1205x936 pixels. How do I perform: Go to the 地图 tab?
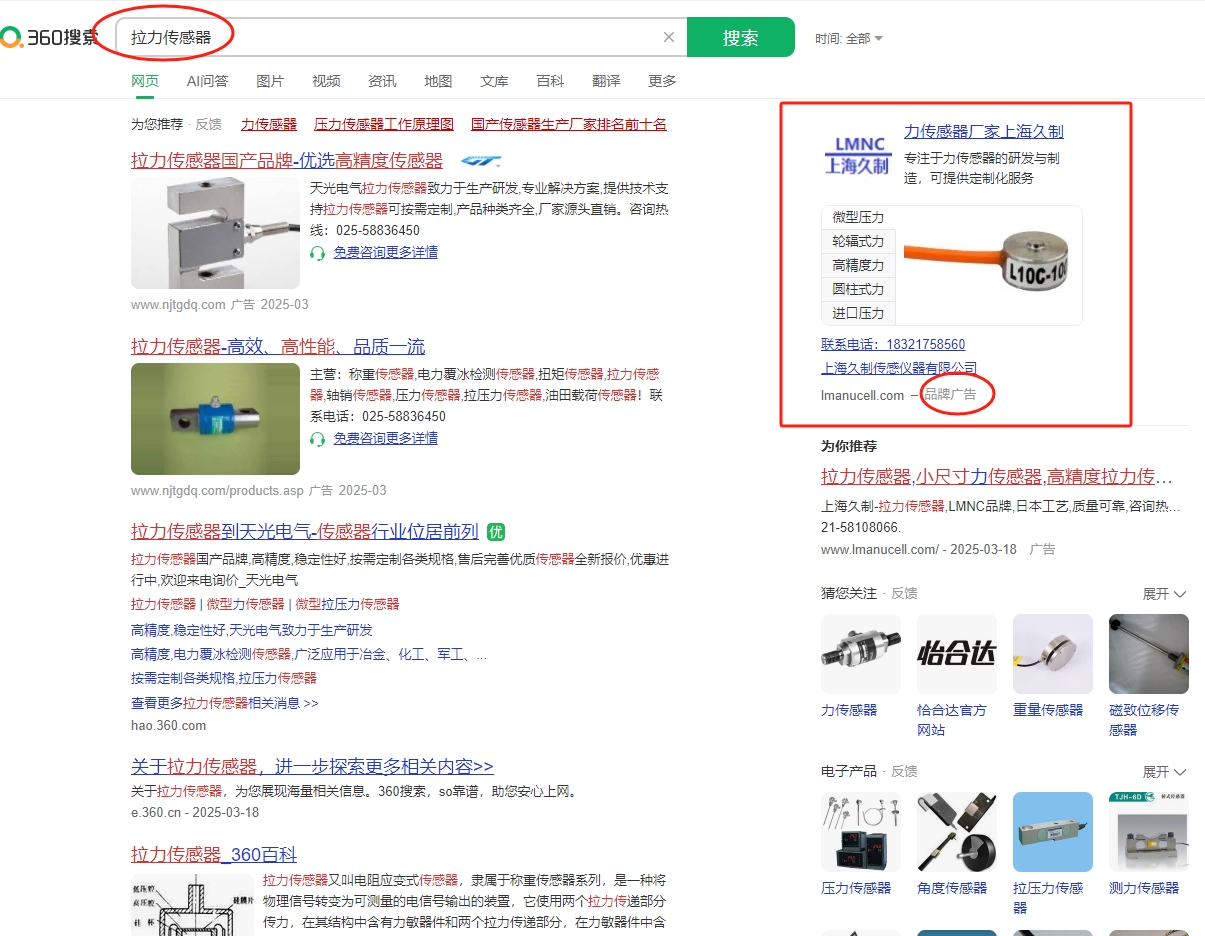point(438,81)
